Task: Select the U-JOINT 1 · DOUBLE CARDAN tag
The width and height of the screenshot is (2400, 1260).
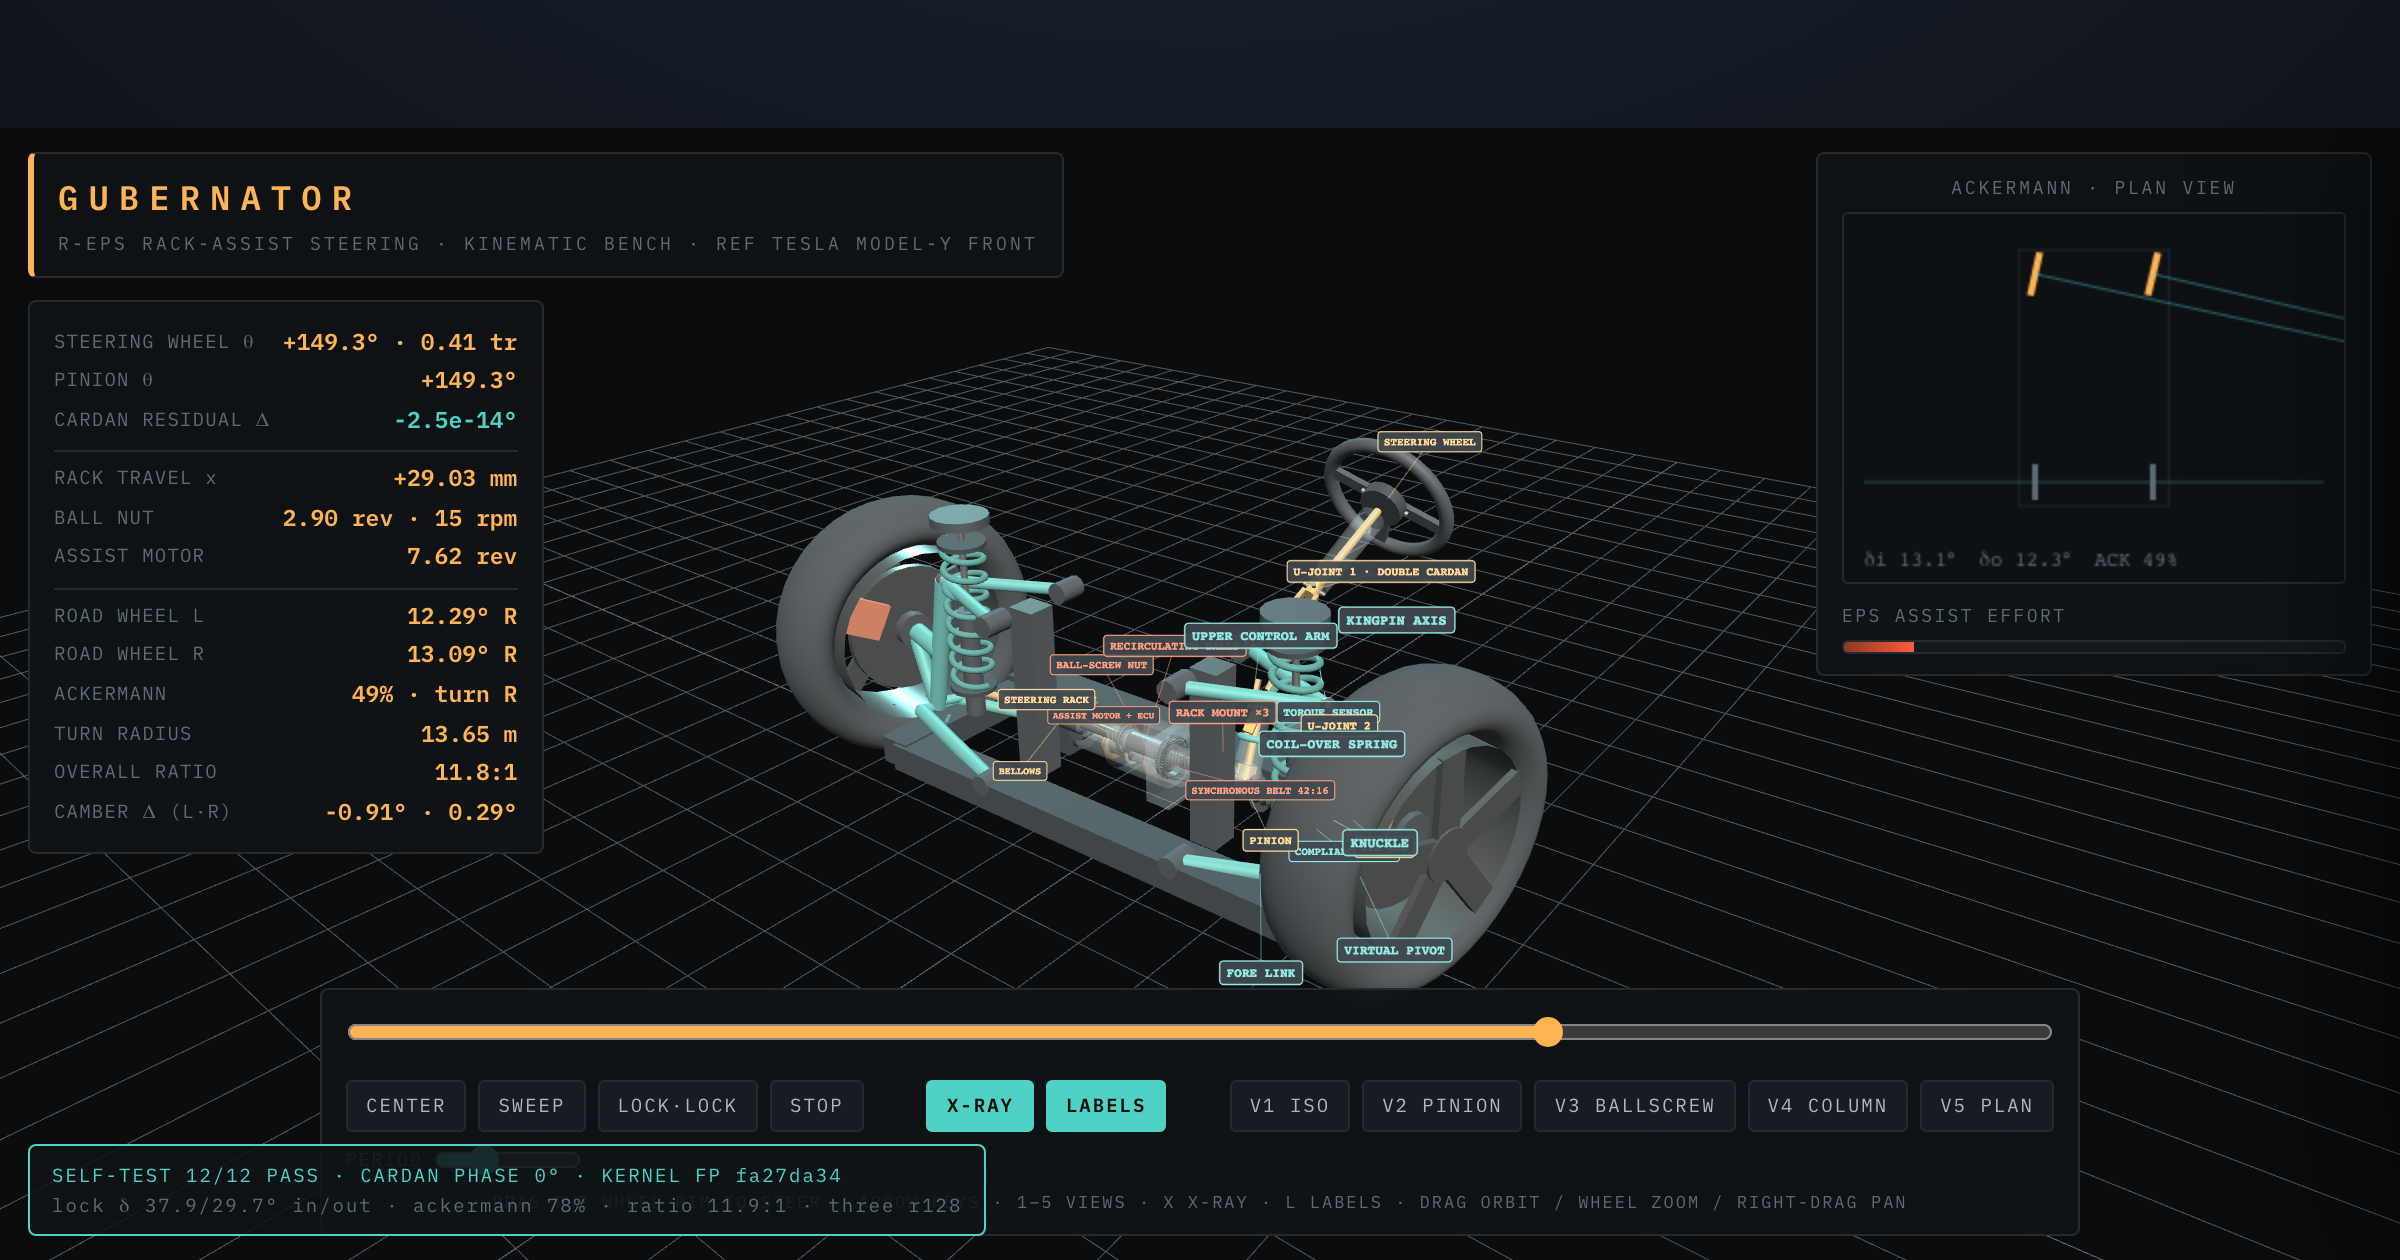Action: [x=1380, y=572]
